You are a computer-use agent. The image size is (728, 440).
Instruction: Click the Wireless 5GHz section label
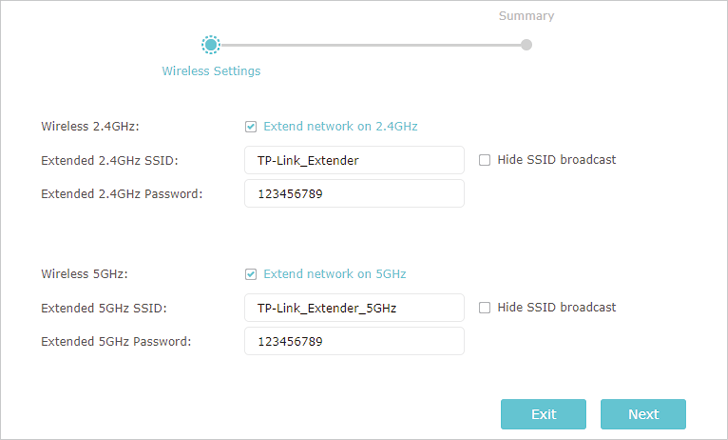pos(84,274)
